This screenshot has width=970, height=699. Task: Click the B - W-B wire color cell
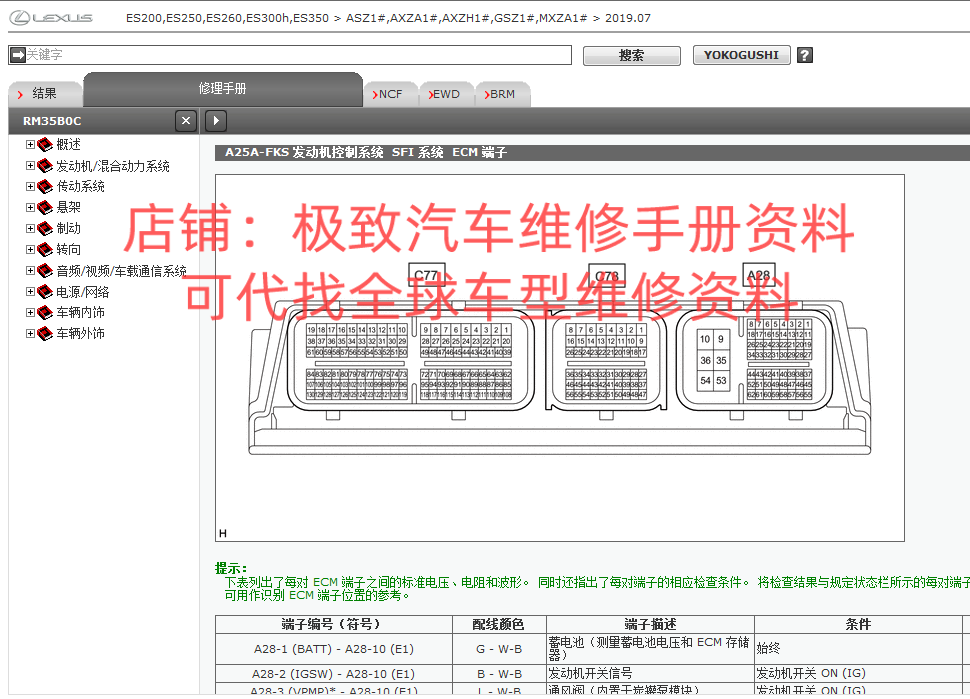pyautogui.click(x=499, y=674)
